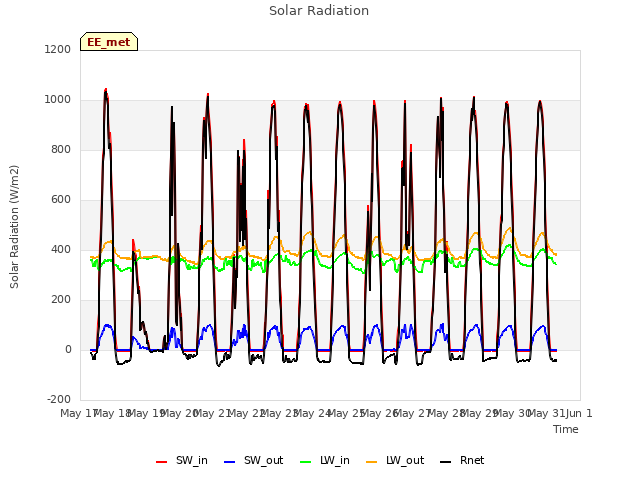Screen dimensions: 640x480
Task: Select the Rnet legend entry
Action: 462,460
